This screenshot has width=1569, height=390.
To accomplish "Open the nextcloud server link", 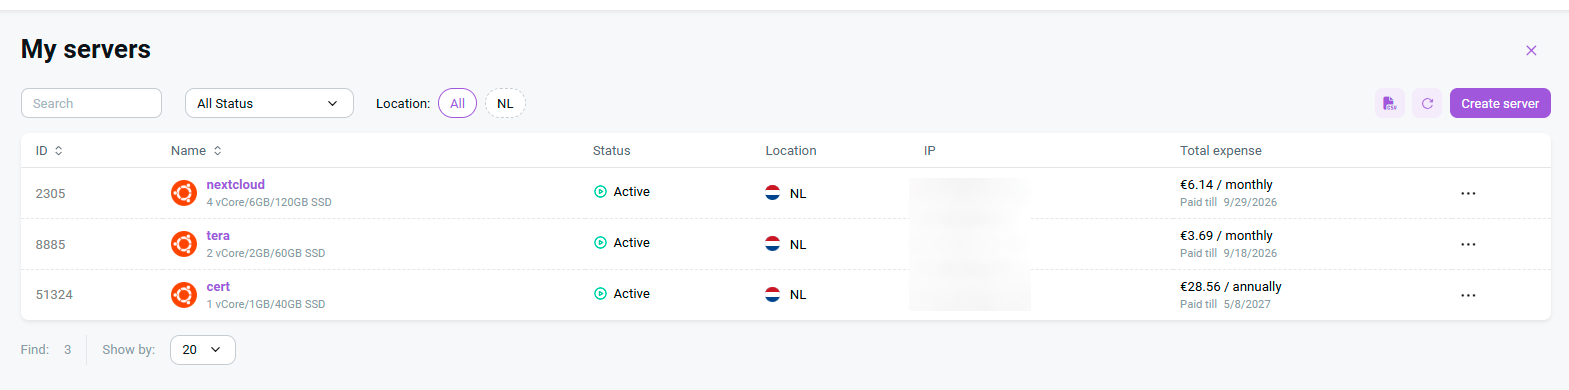I will coord(235,185).
